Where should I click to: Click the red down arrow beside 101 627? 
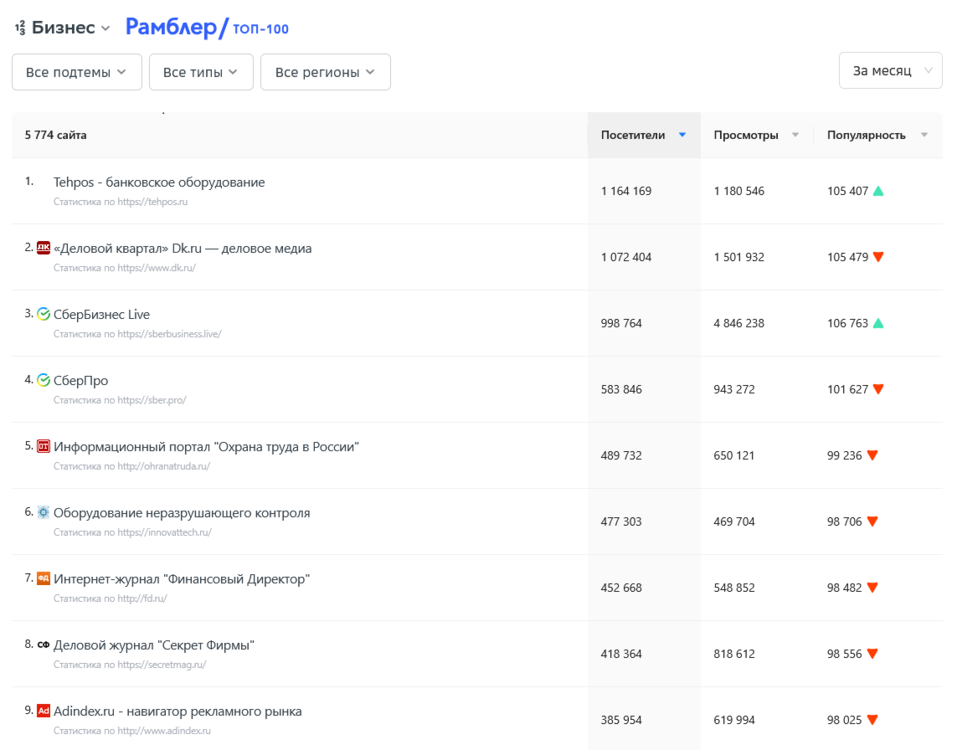(x=878, y=389)
